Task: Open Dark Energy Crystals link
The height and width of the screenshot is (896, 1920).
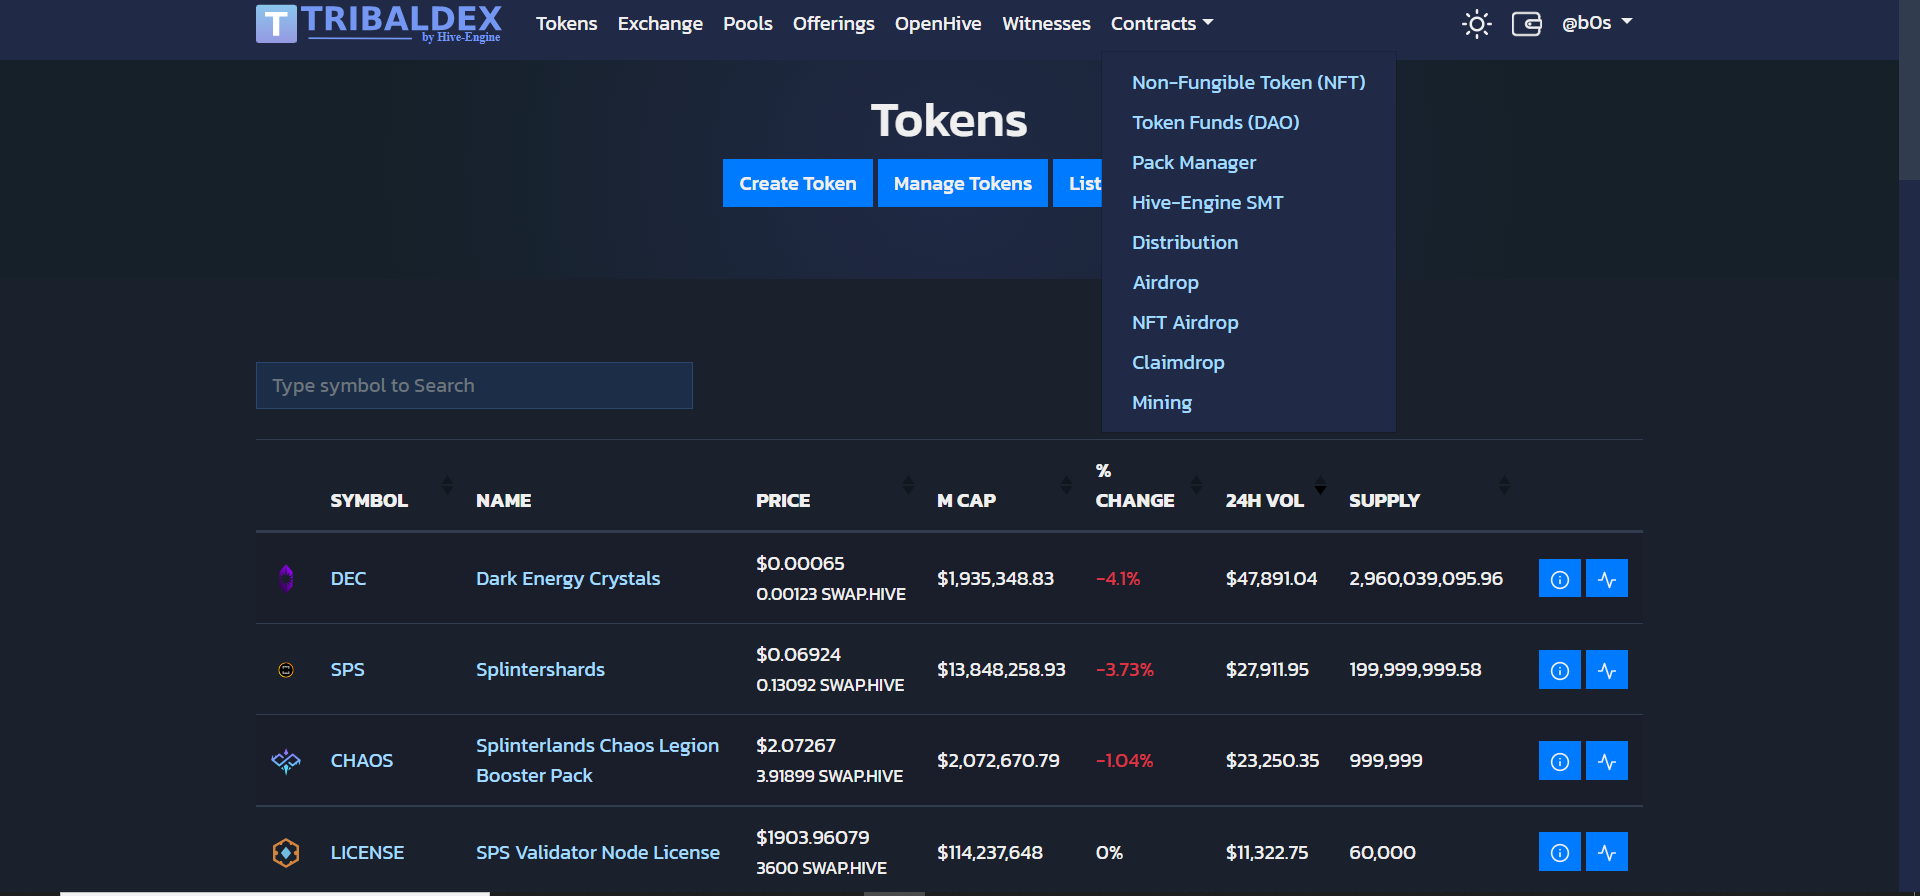Action: (x=568, y=578)
